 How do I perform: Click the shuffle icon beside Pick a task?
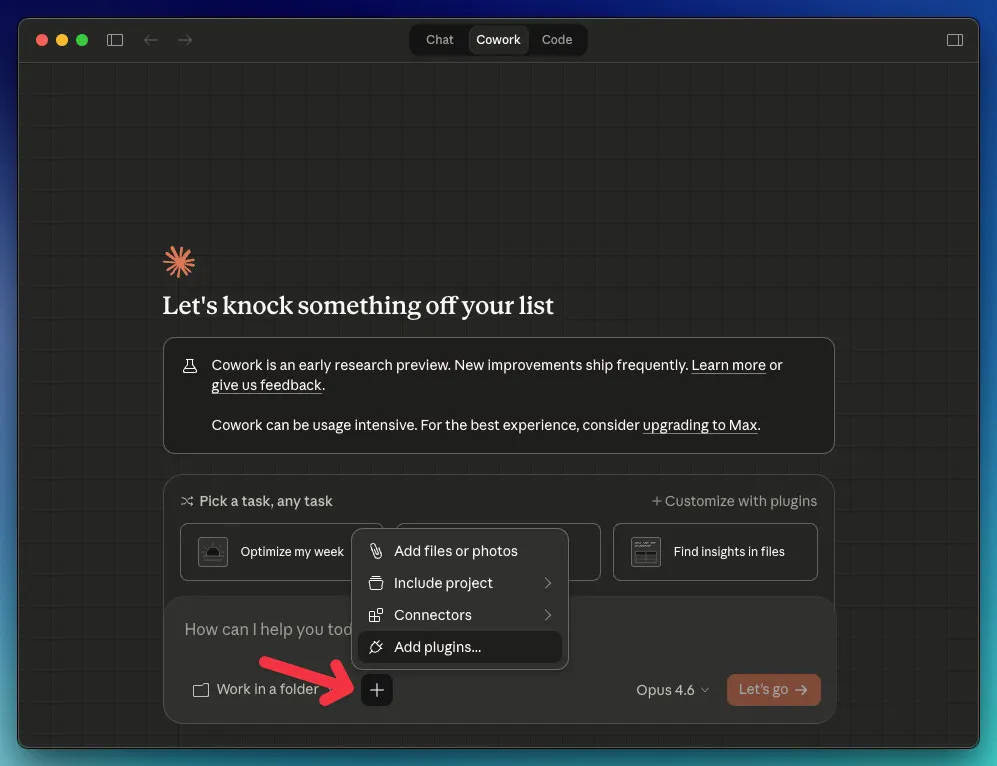click(x=187, y=501)
